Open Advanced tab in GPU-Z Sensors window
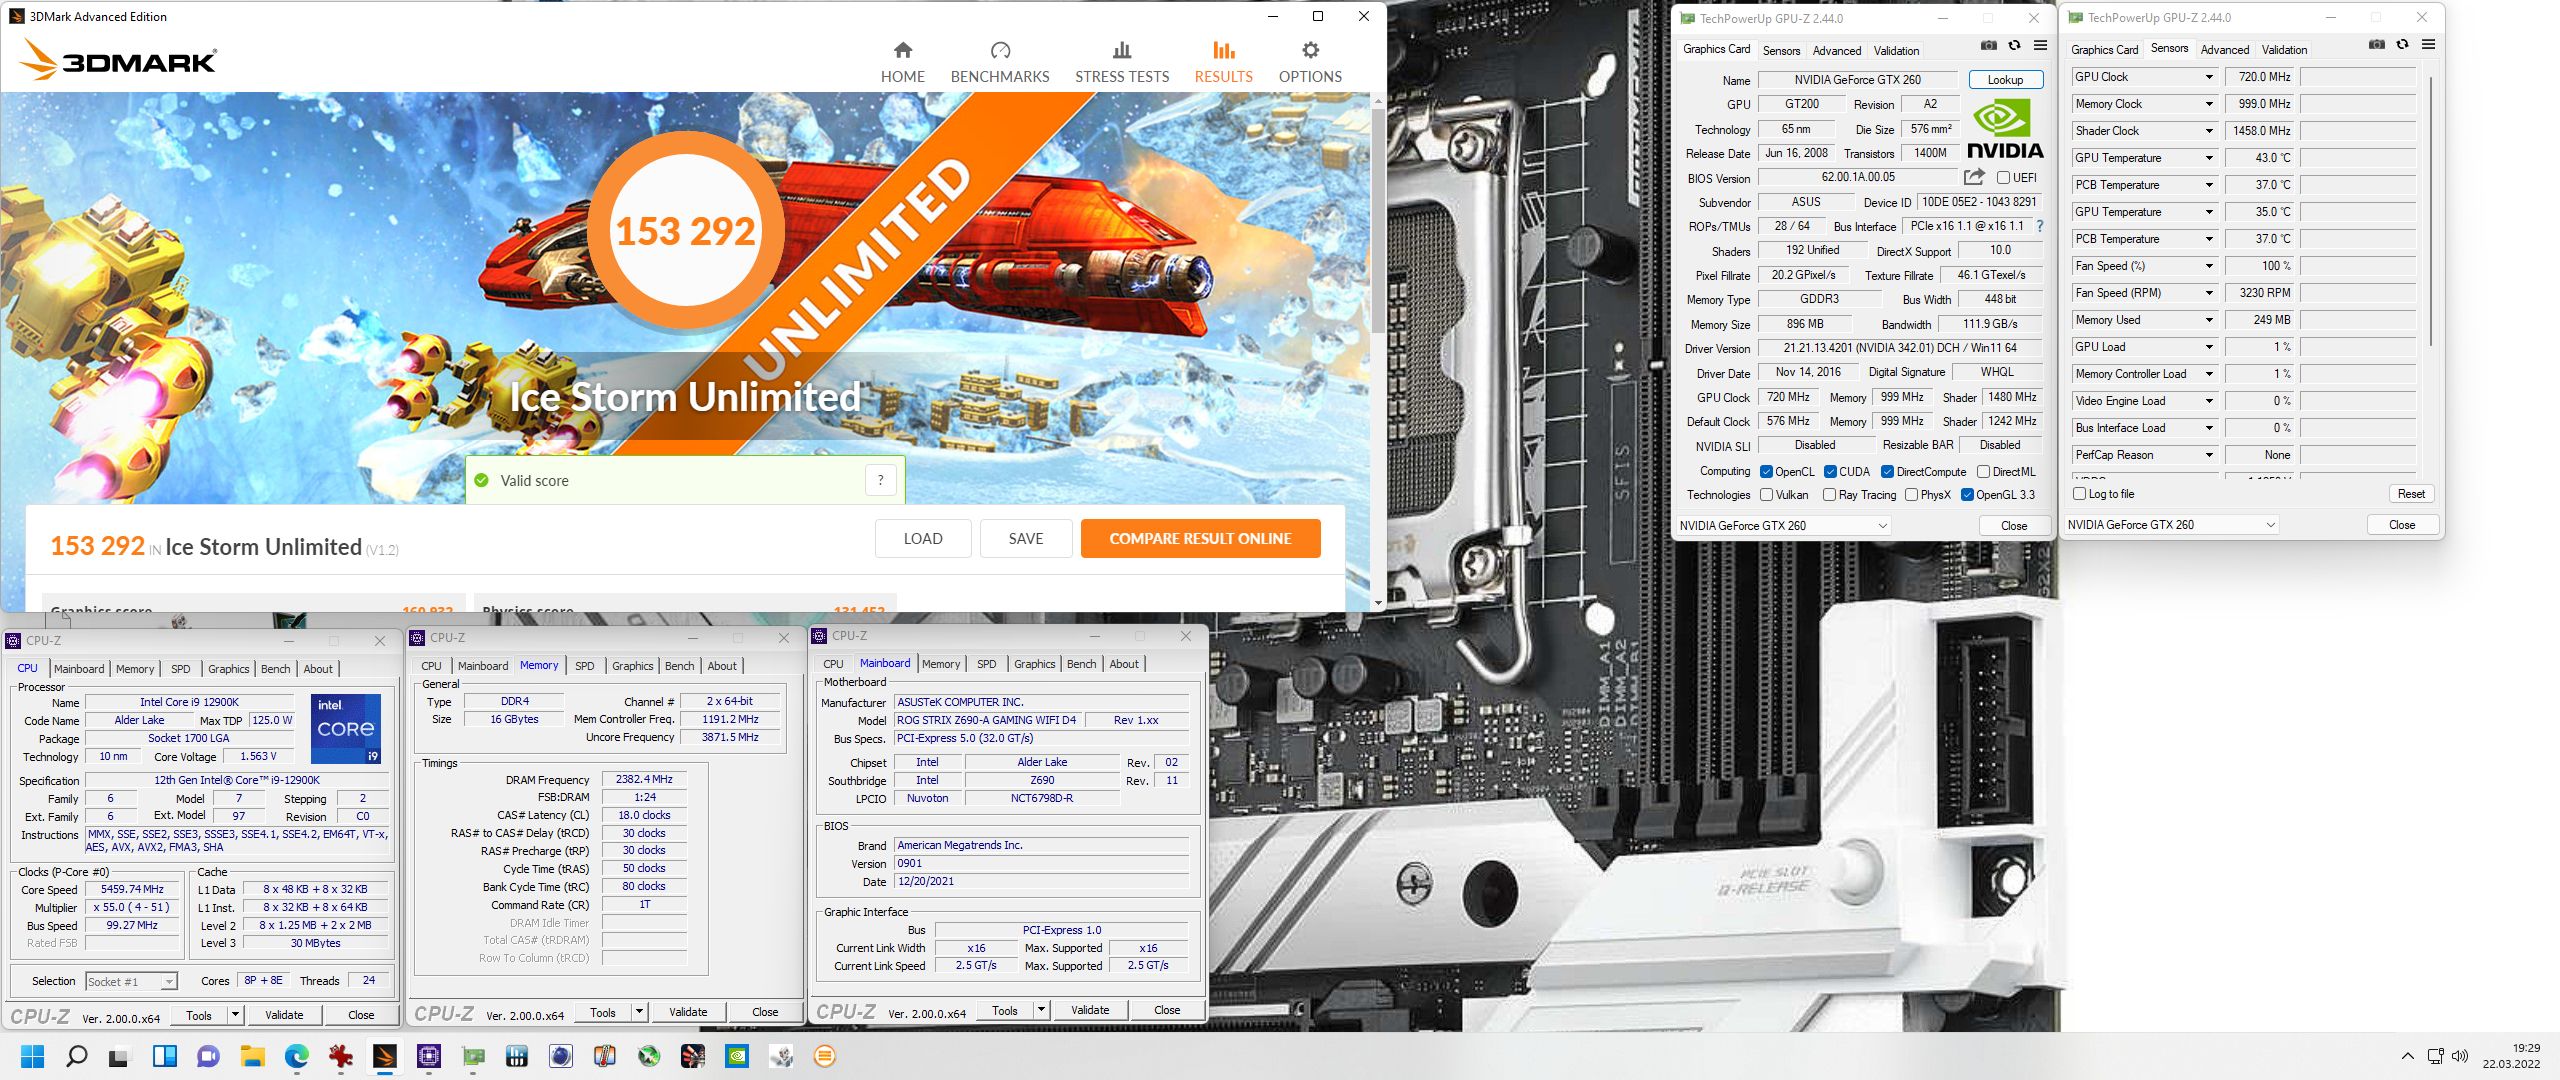Screen dimensions: 2560x1080 (x=2225, y=50)
